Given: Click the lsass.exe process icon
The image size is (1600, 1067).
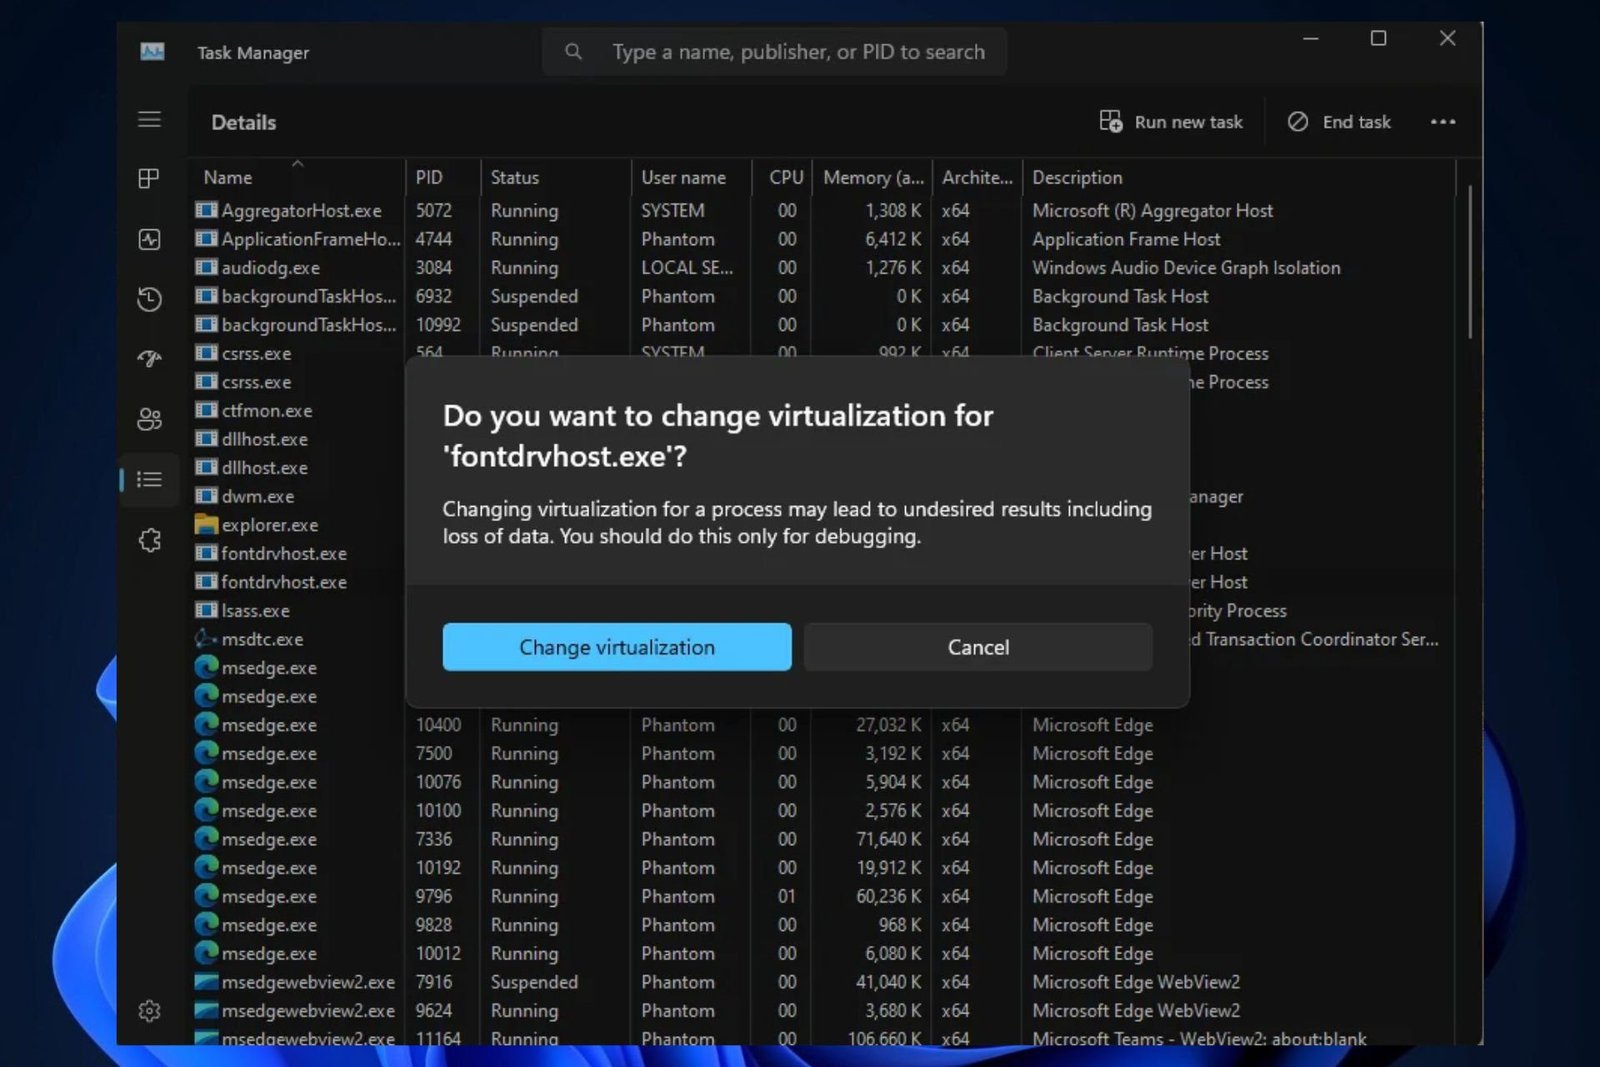Looking at the screenshot, I should coord(206,610).
